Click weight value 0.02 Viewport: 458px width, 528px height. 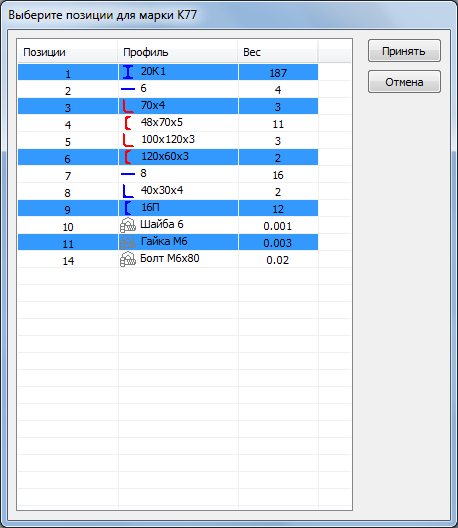pyautogui.click(x=277, y=260)
